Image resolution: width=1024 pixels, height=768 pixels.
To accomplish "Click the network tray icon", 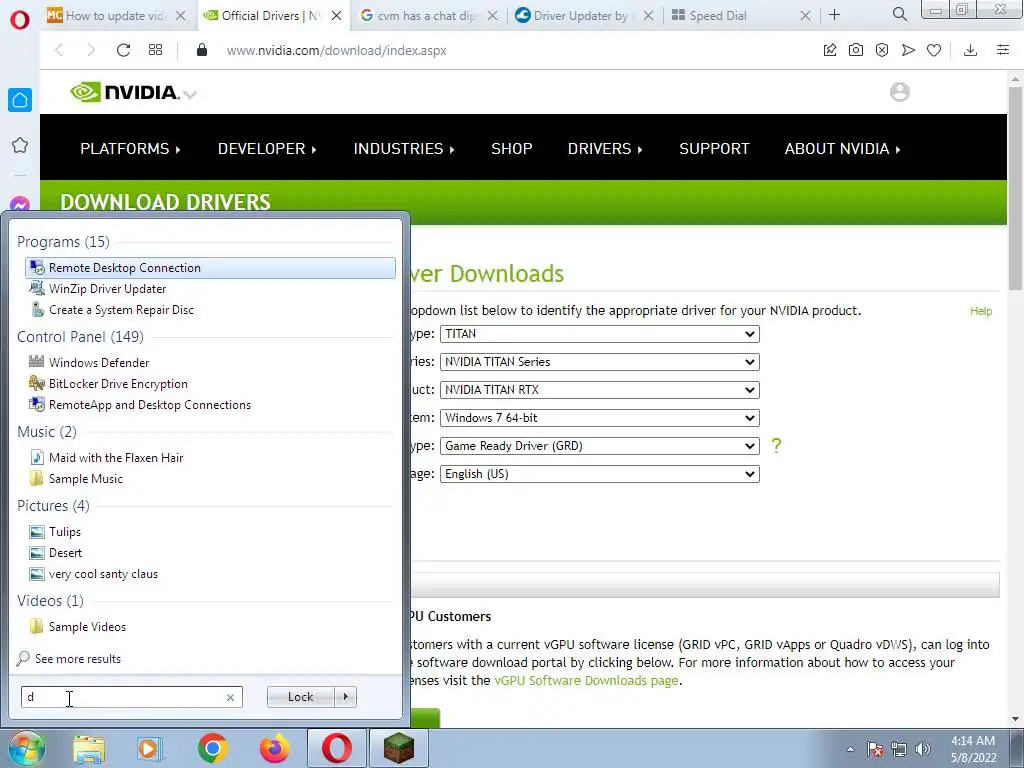I will point(899,749).
